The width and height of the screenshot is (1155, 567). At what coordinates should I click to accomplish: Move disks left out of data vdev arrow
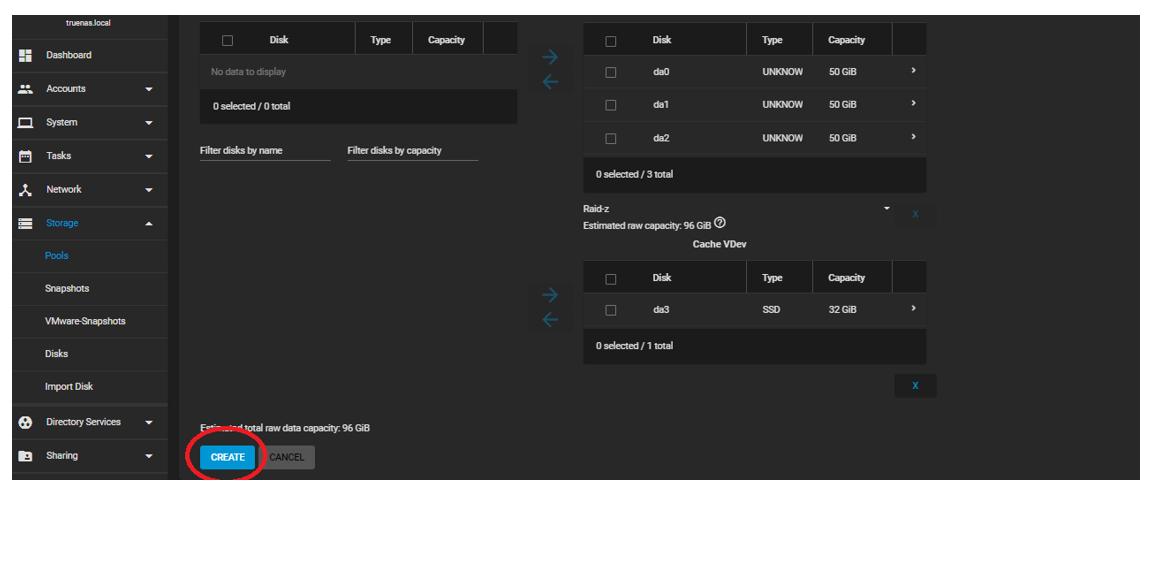(550, 82)
